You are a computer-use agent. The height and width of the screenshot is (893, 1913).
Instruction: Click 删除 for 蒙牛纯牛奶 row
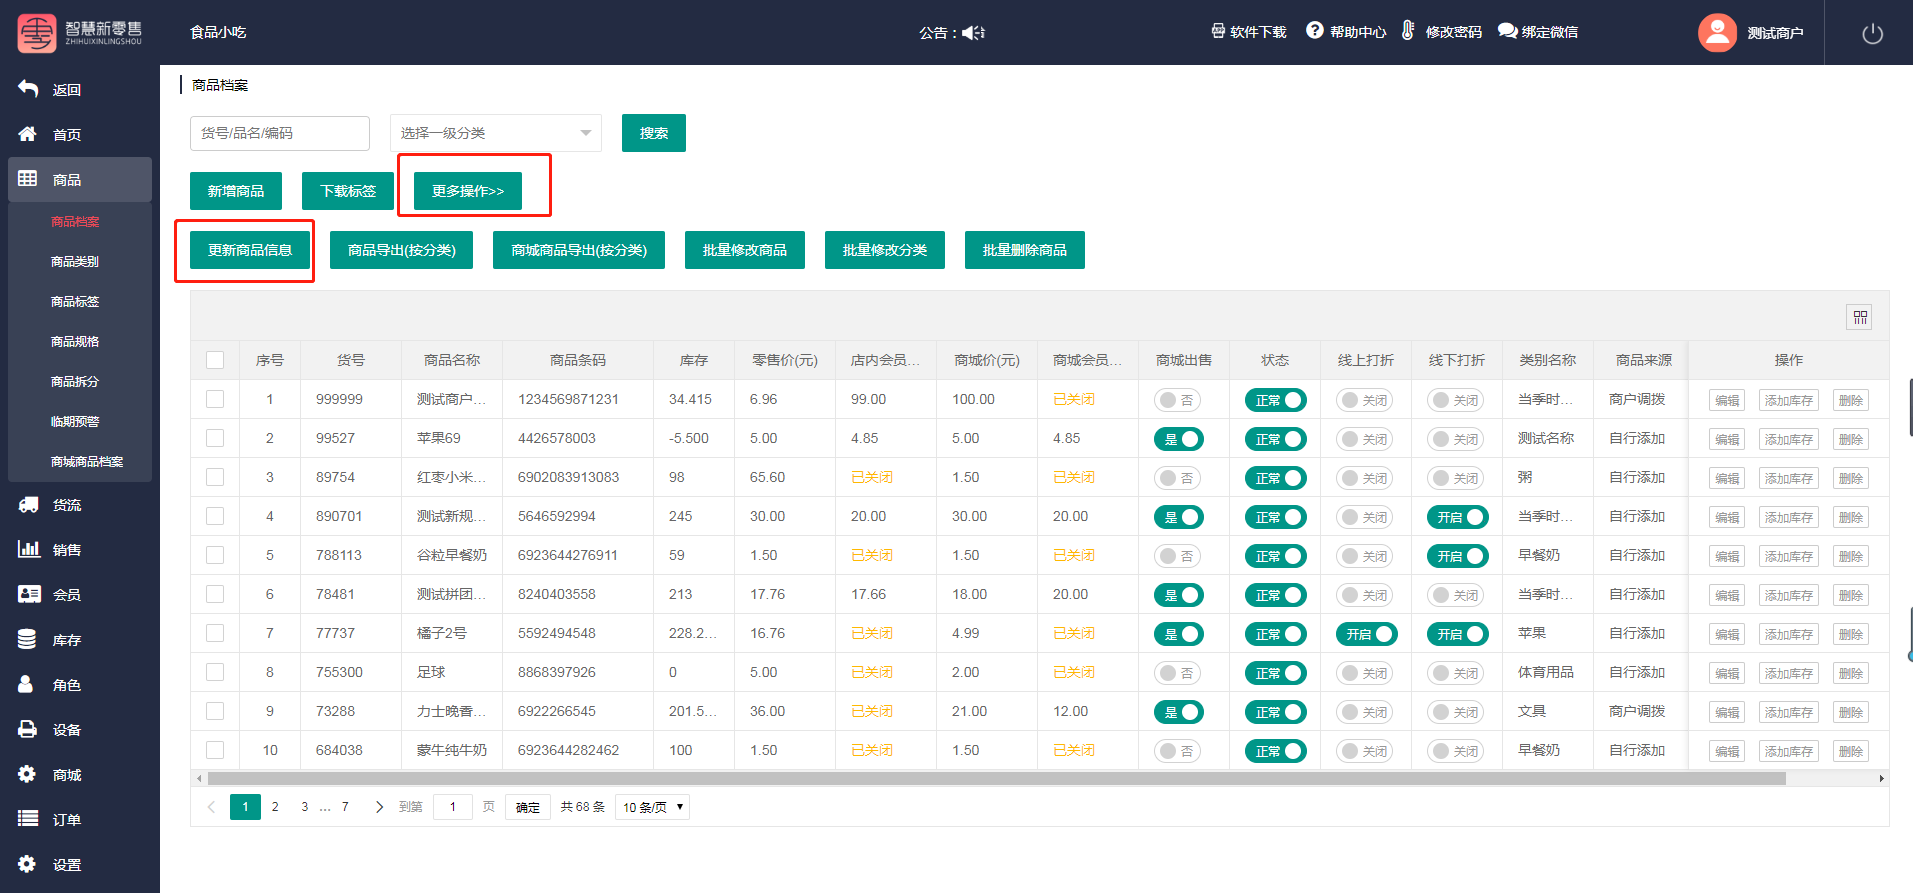pyautogui.click(x=1851, y=751)
